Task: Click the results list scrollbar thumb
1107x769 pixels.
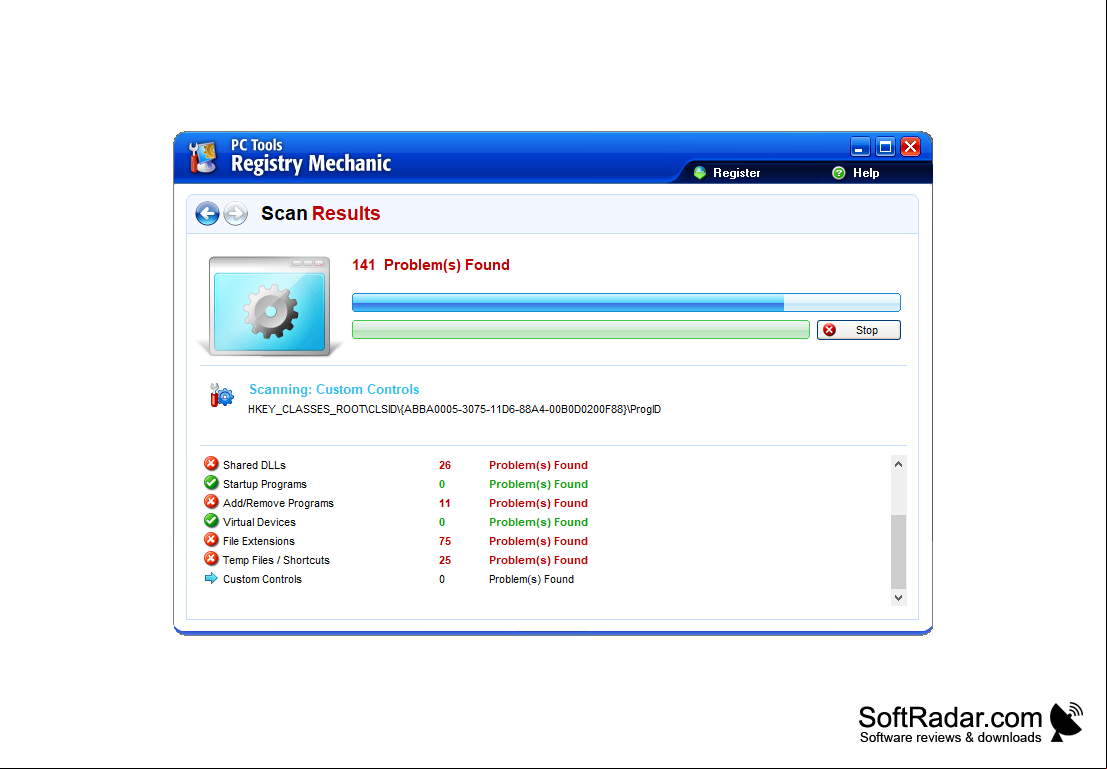Action: (x=898, y=552)
